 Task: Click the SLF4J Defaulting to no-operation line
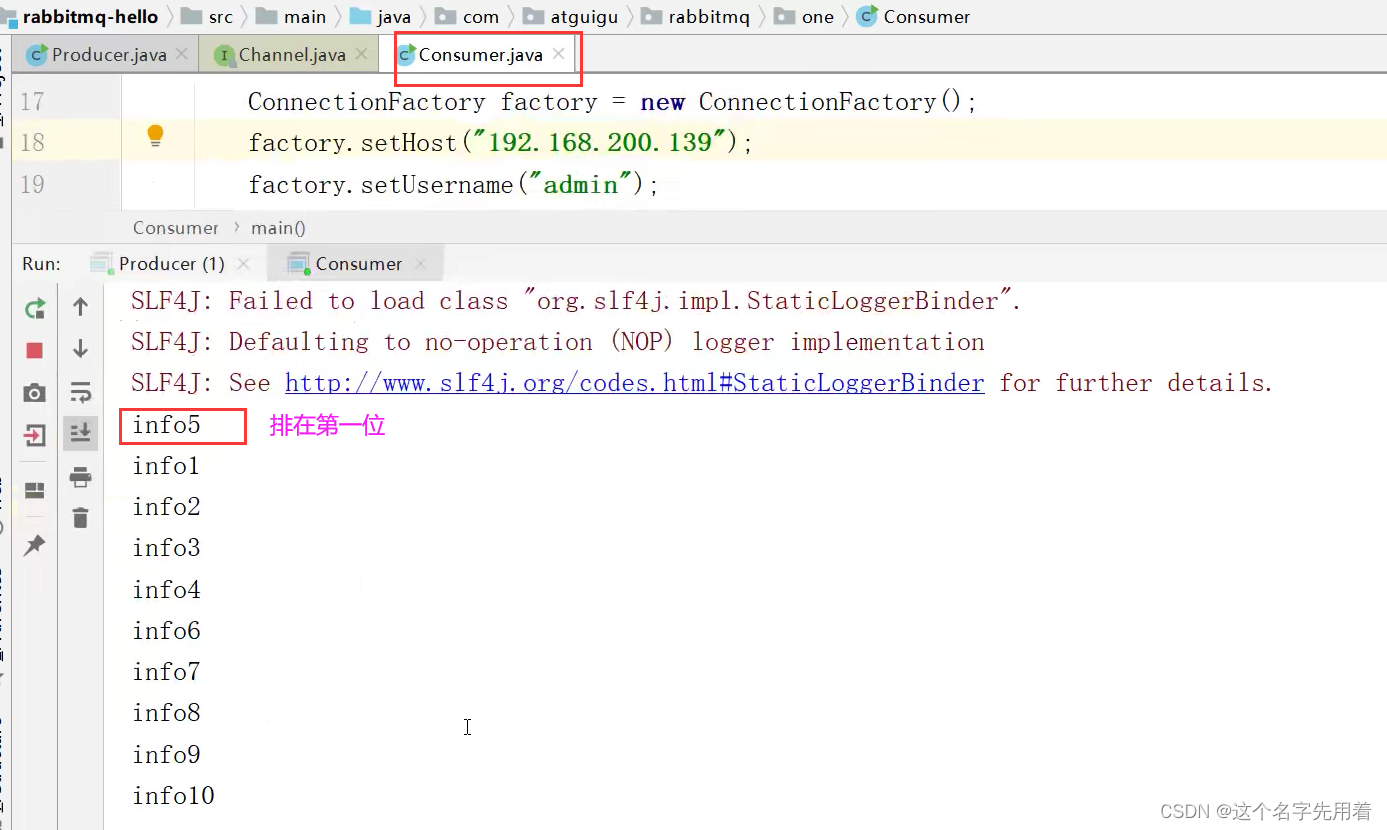(x=558, y=342)
